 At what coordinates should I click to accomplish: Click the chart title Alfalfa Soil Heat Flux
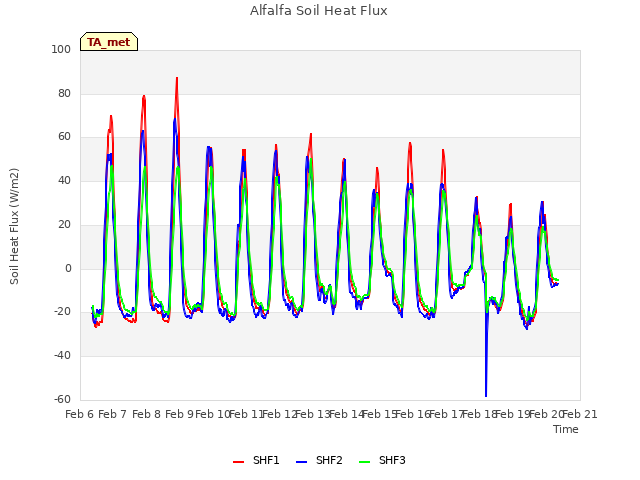(x=318, y=11)
